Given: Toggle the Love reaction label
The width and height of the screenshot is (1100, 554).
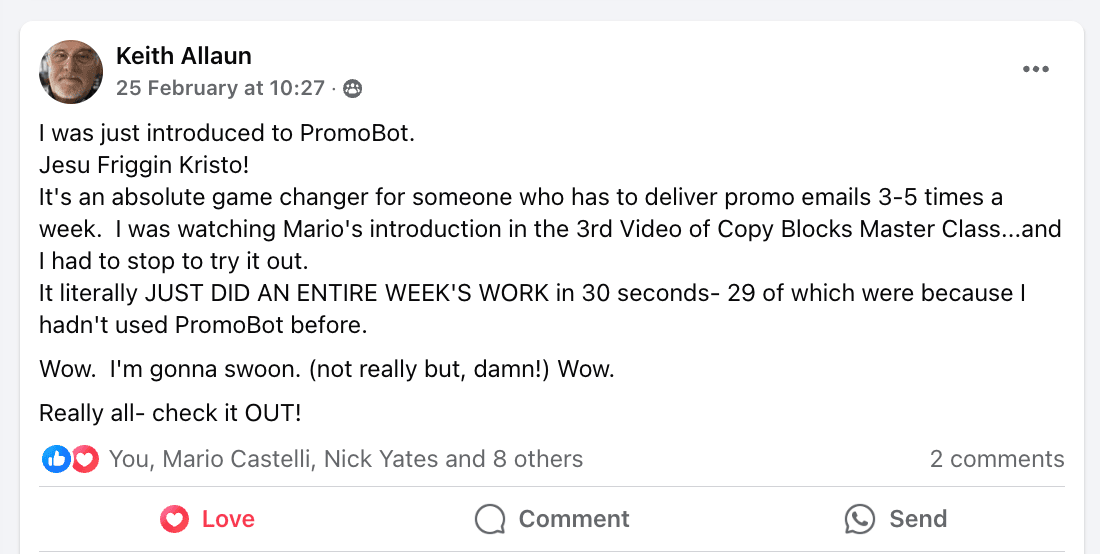Looking at the screenshot, I should tap(228, 519).
